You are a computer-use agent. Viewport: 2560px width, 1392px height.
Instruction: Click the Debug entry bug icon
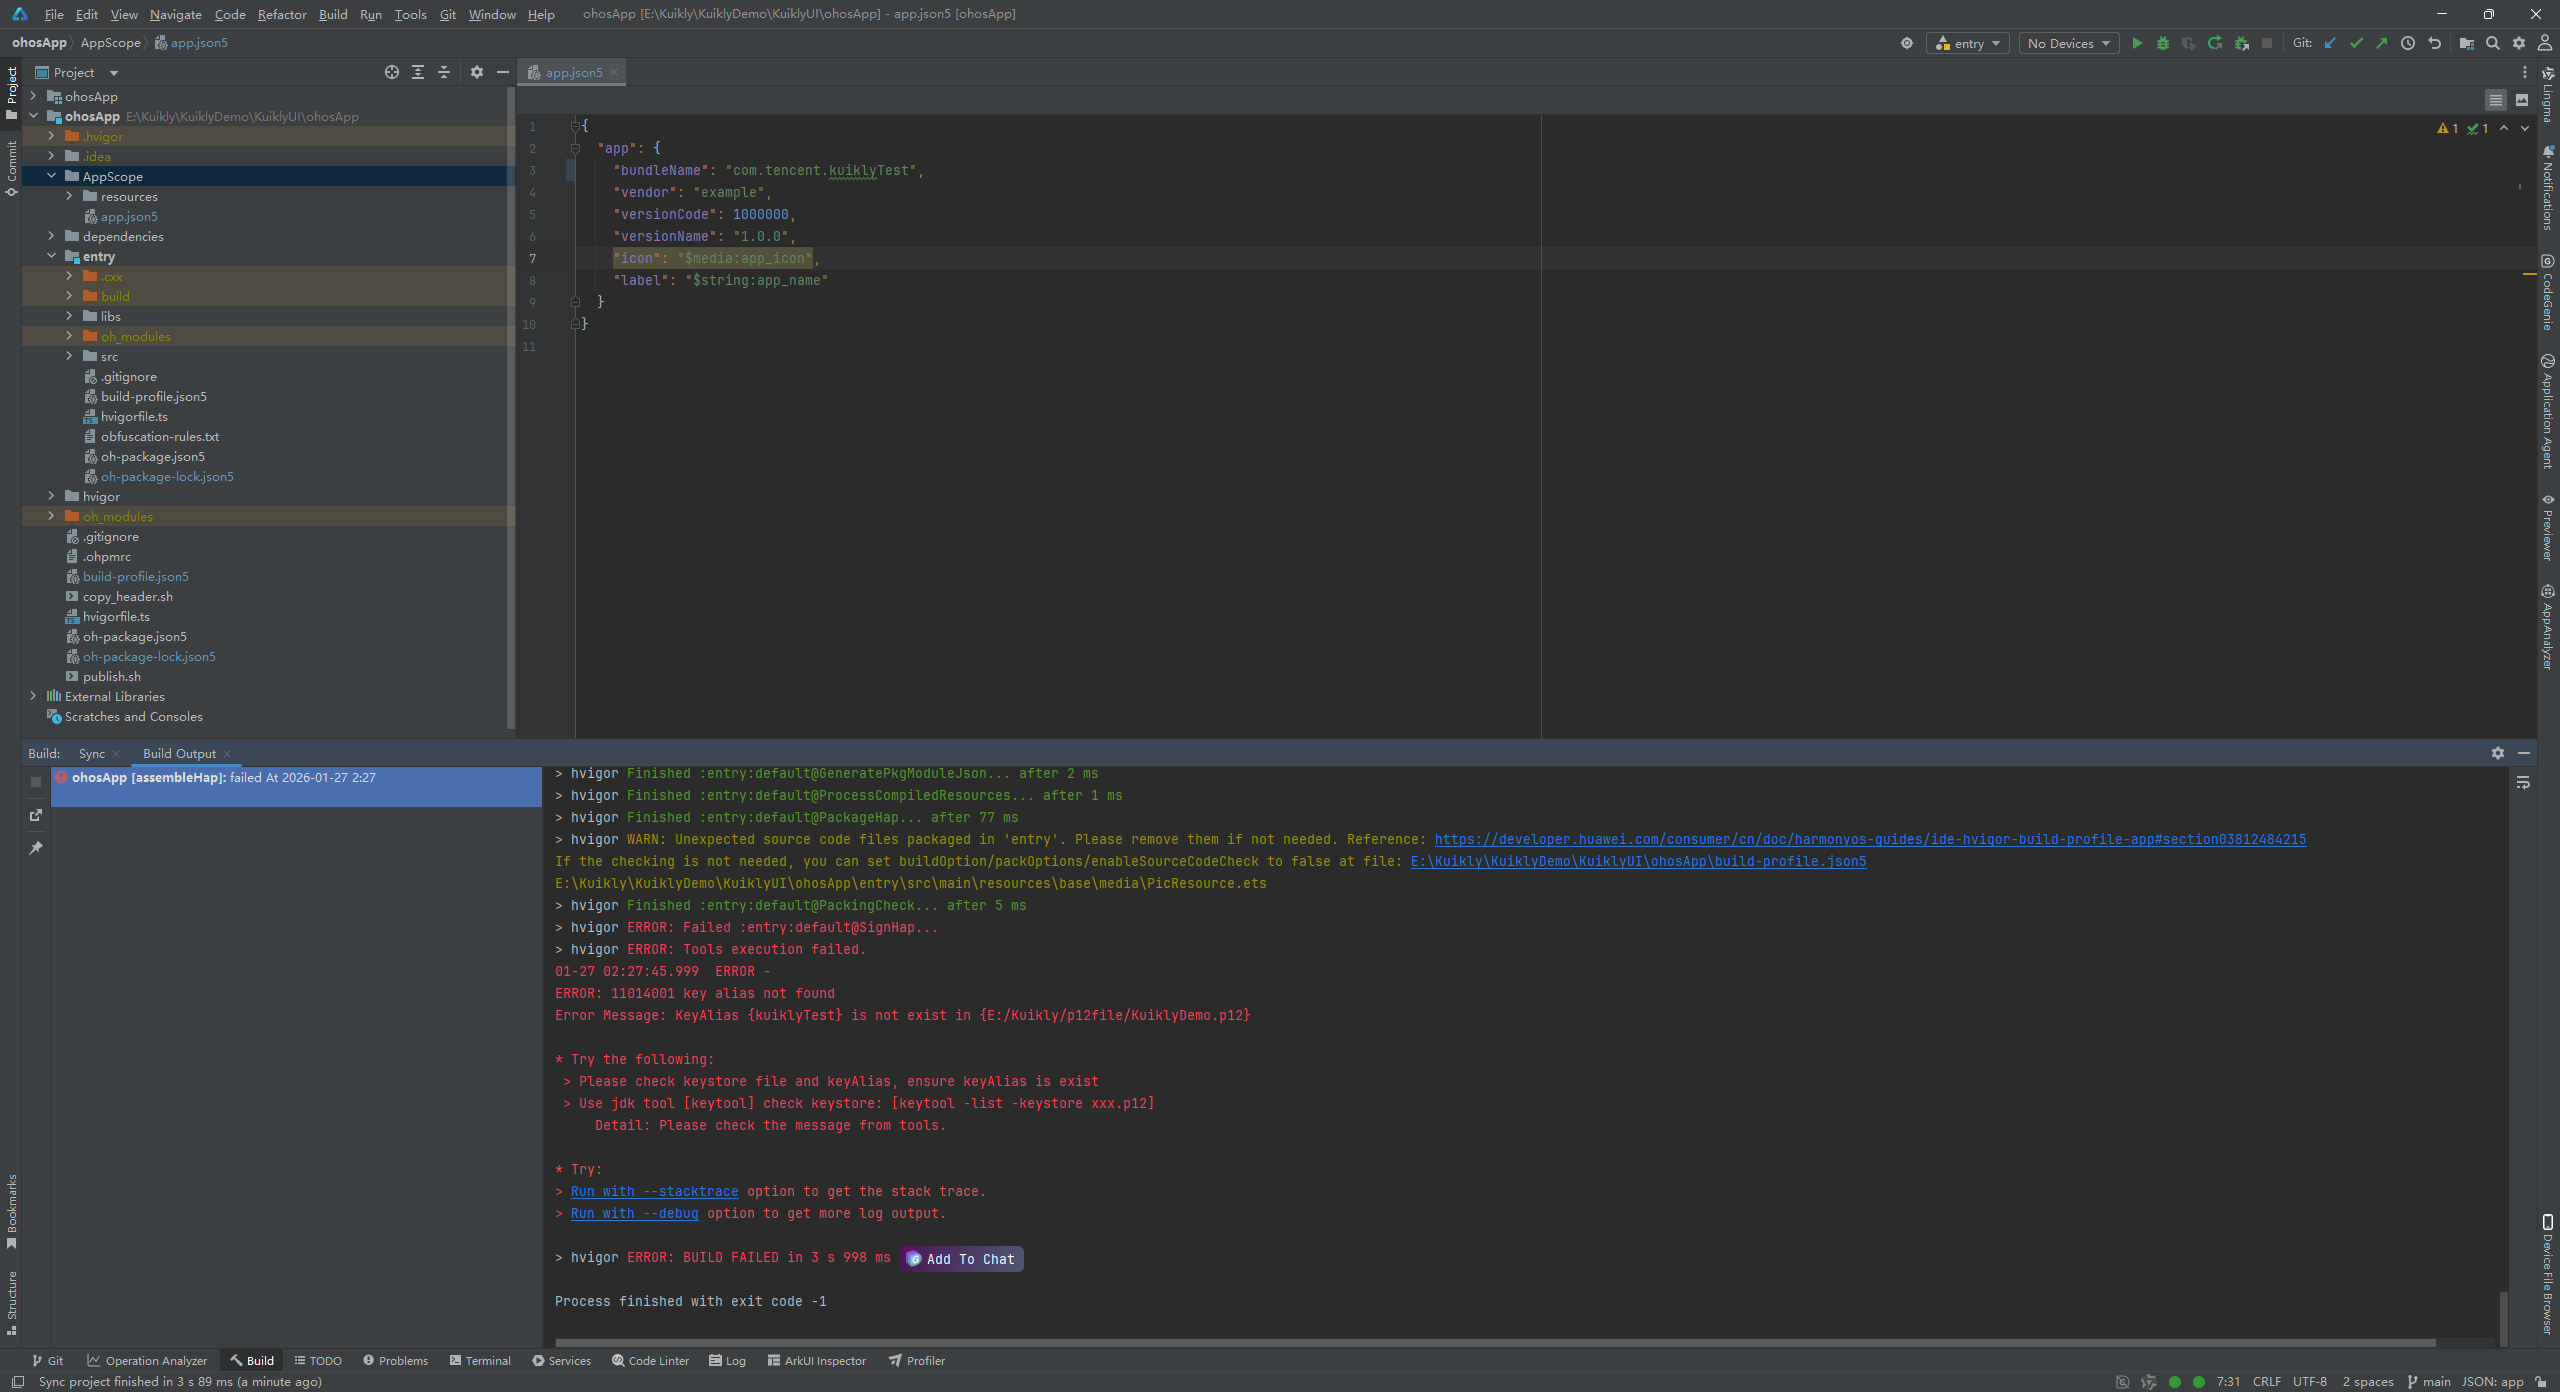click(x=2163, y=43)
